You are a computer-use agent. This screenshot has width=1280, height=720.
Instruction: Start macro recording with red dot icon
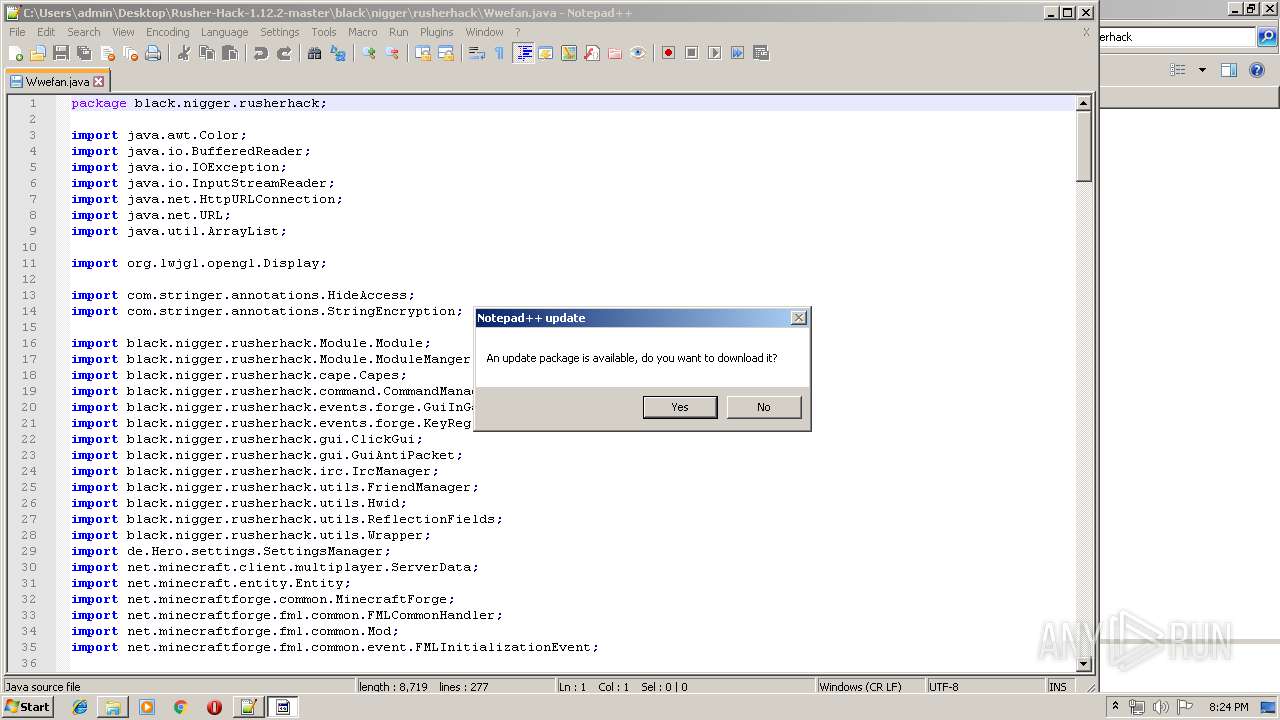coord(668,53)
